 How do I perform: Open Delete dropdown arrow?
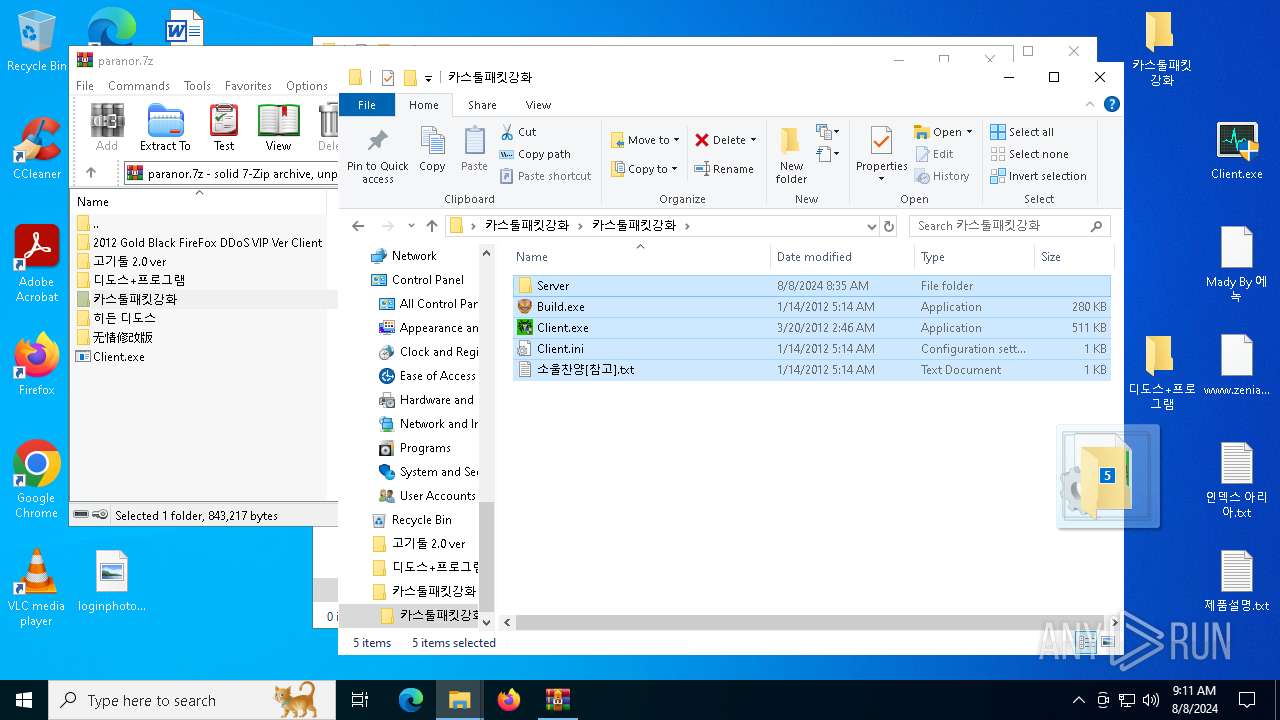pos(753,140)
